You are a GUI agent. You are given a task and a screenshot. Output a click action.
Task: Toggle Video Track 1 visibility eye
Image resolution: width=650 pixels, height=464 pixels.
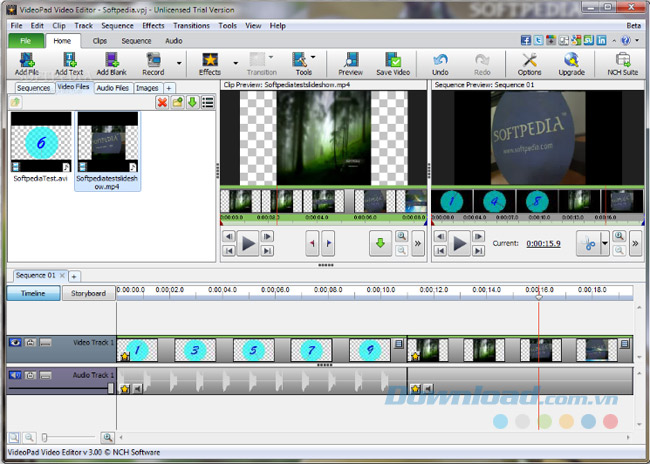pos(15,343)
